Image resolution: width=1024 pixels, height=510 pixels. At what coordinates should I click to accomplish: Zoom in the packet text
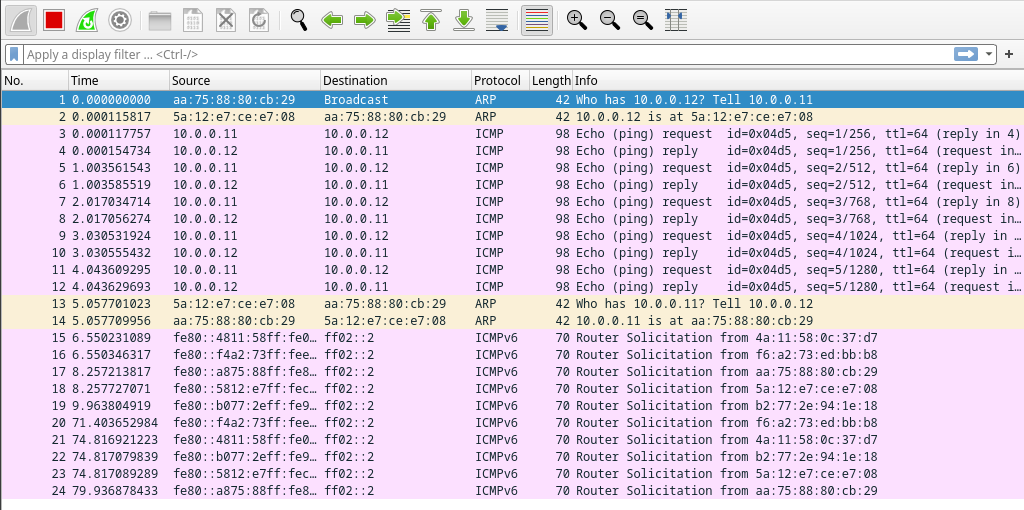(577, 20)
